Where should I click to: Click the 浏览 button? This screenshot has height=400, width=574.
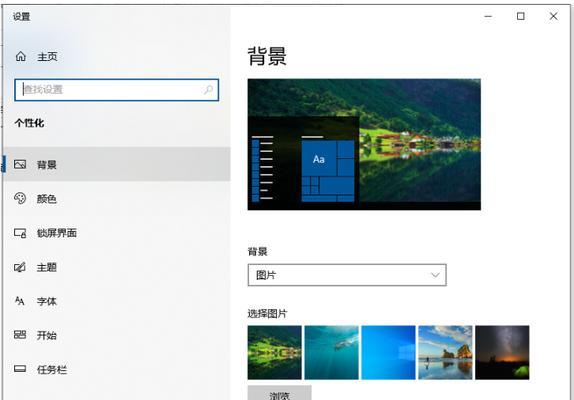point(280,393)
